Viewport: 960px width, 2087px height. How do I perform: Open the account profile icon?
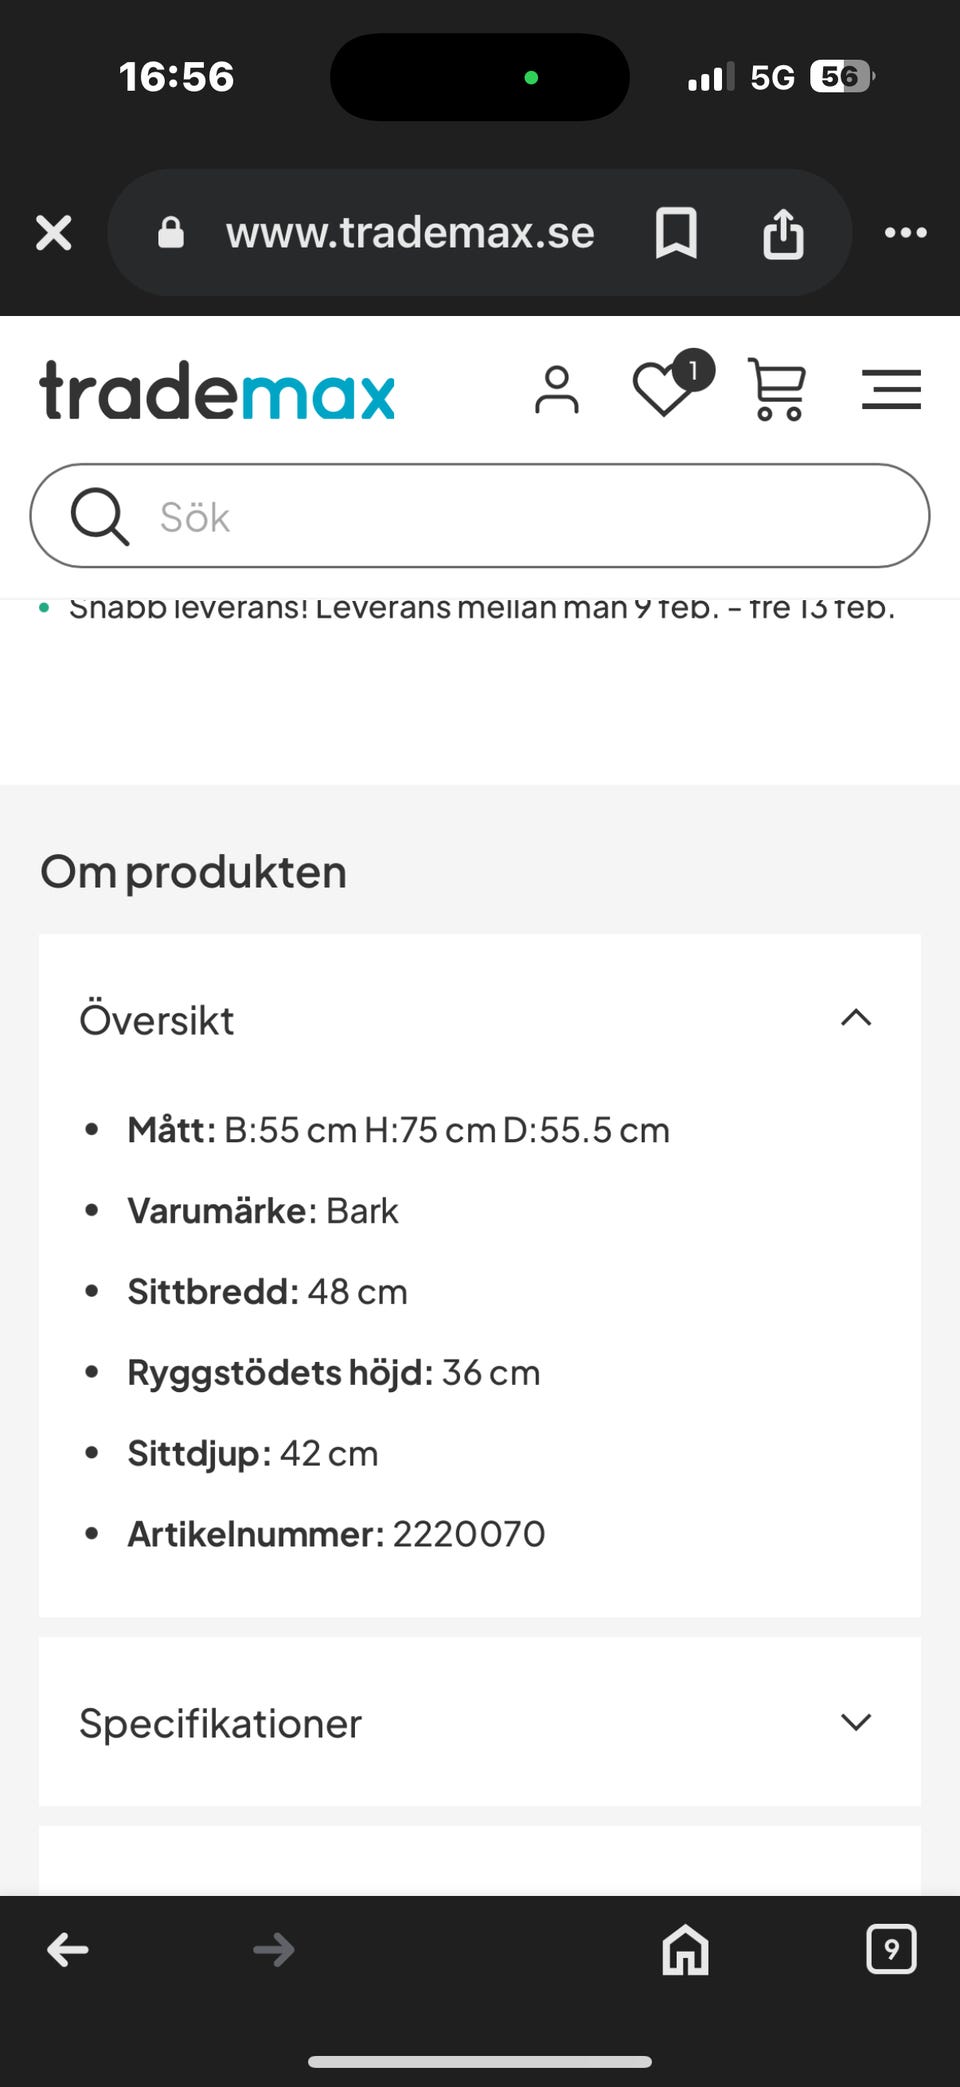557,390
